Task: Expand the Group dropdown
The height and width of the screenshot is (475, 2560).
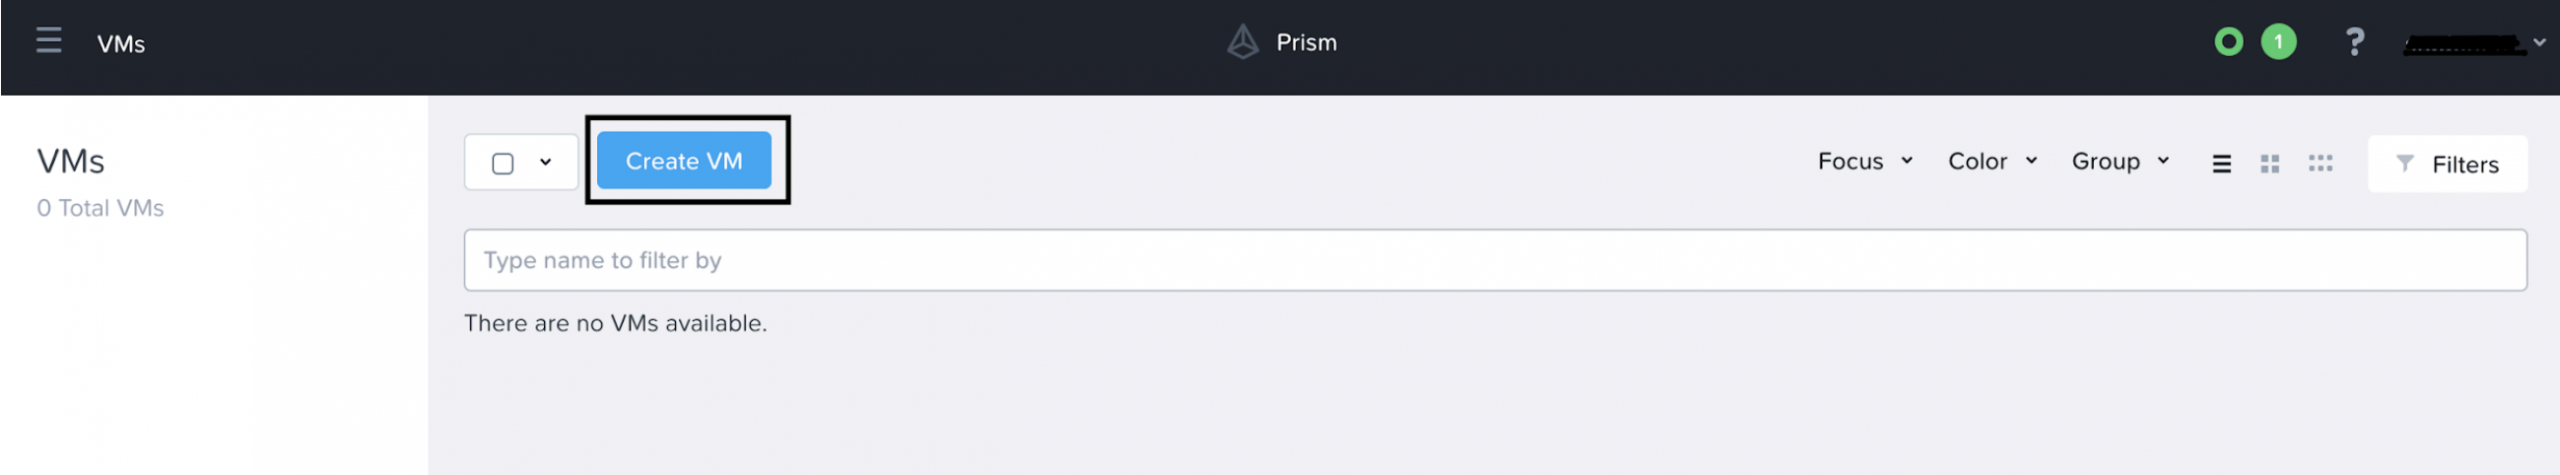Action: [2120, 161]
